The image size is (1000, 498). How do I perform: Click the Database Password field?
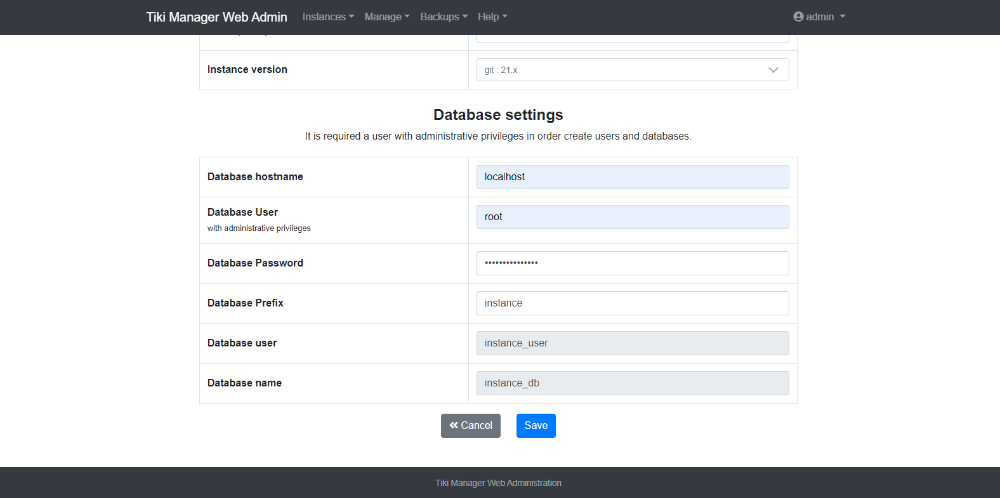pos(633,263)
